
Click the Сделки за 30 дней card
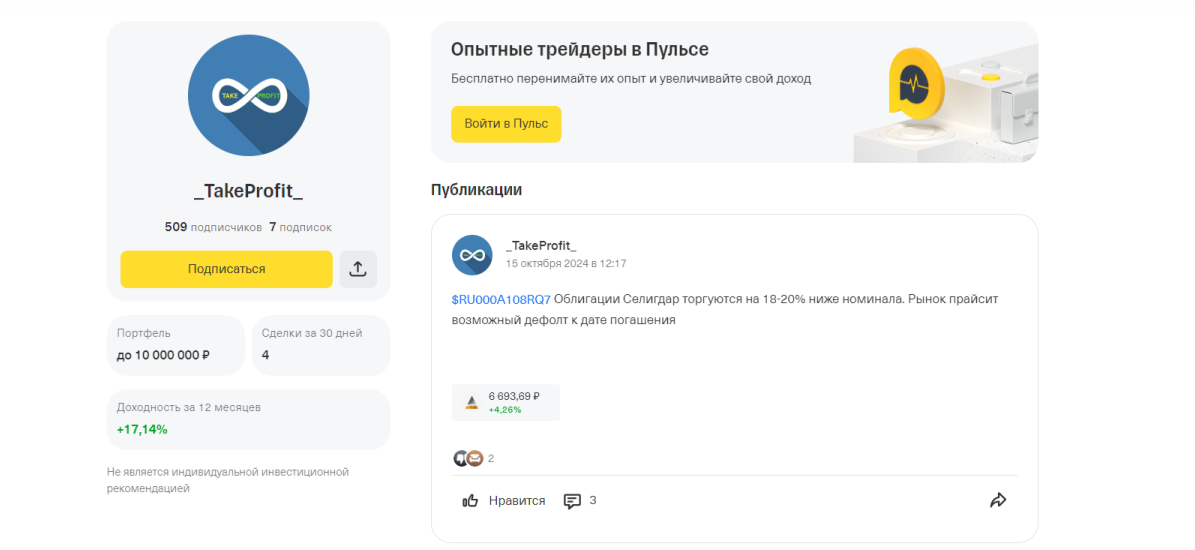(320, 345)
